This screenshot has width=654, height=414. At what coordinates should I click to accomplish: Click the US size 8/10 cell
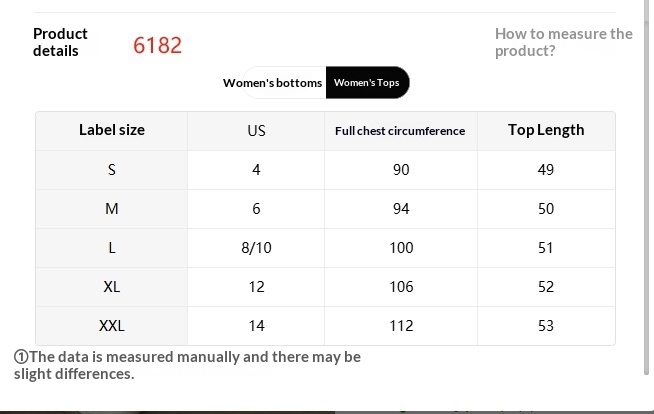tap(256, 248)
